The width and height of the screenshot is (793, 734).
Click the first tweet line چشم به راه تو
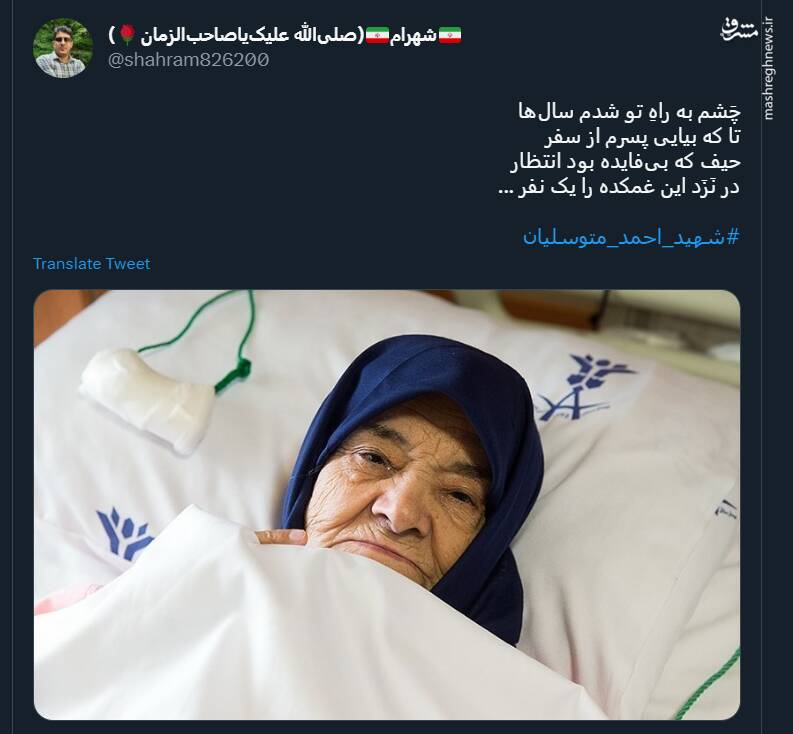[629, 112]
